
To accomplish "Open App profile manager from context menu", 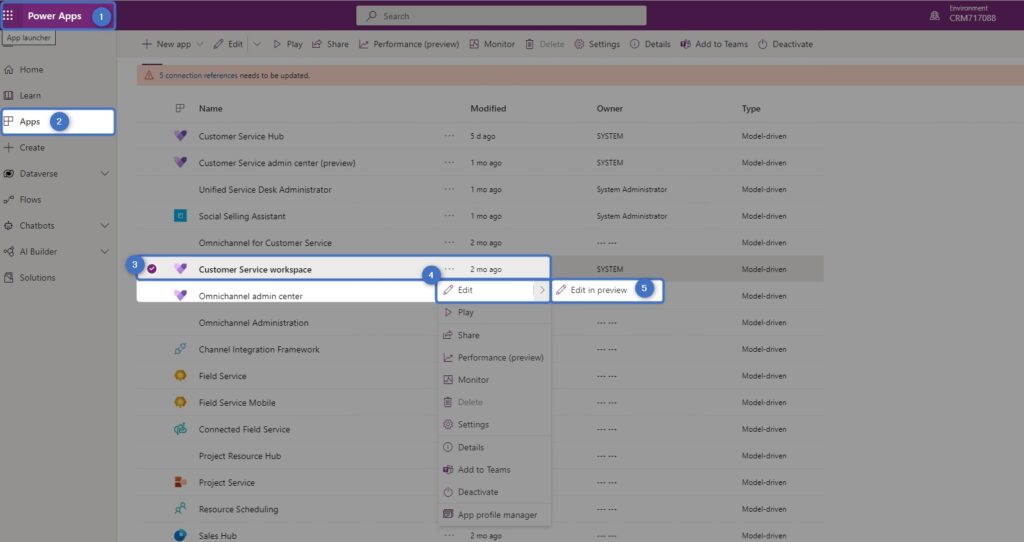I will (x=494, y=515).
